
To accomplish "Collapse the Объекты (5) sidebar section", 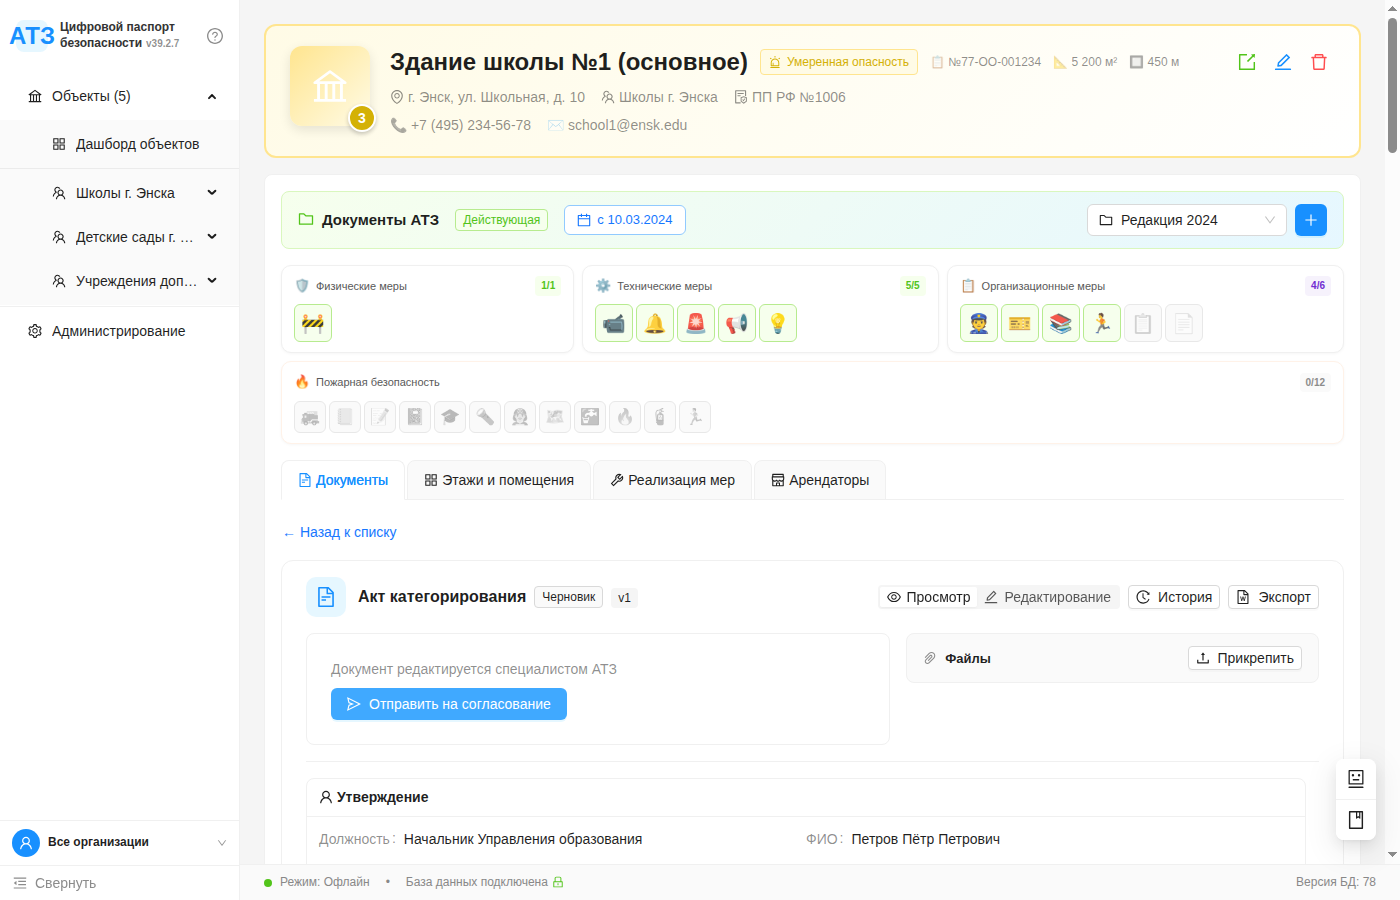I will click(x=211, y=95).
